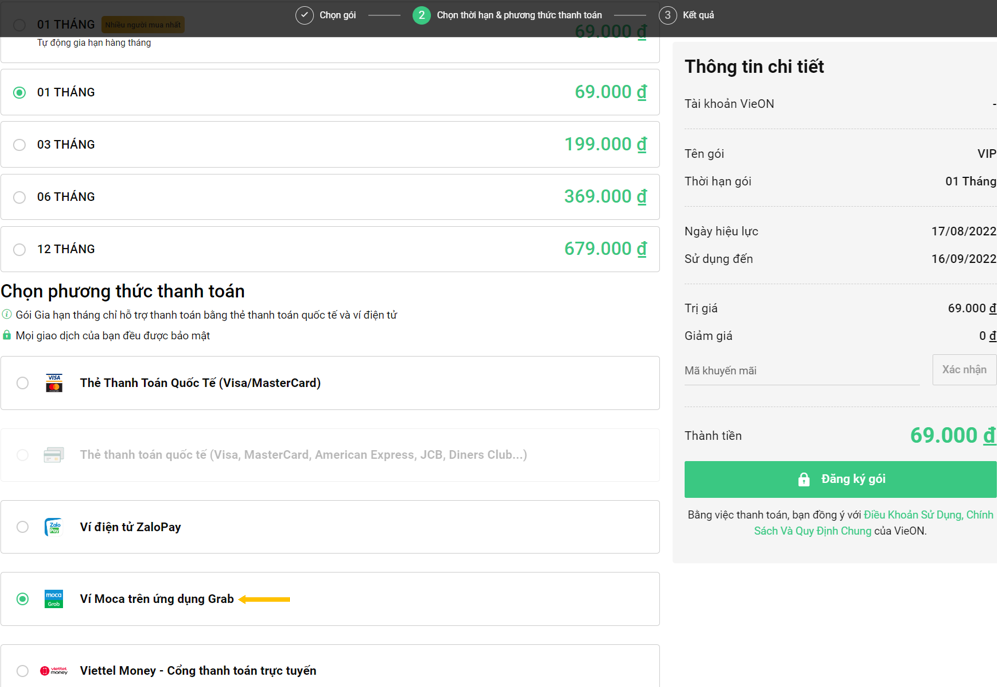
Task: Click the step 2 green number circle
Action: coord(422,15)
